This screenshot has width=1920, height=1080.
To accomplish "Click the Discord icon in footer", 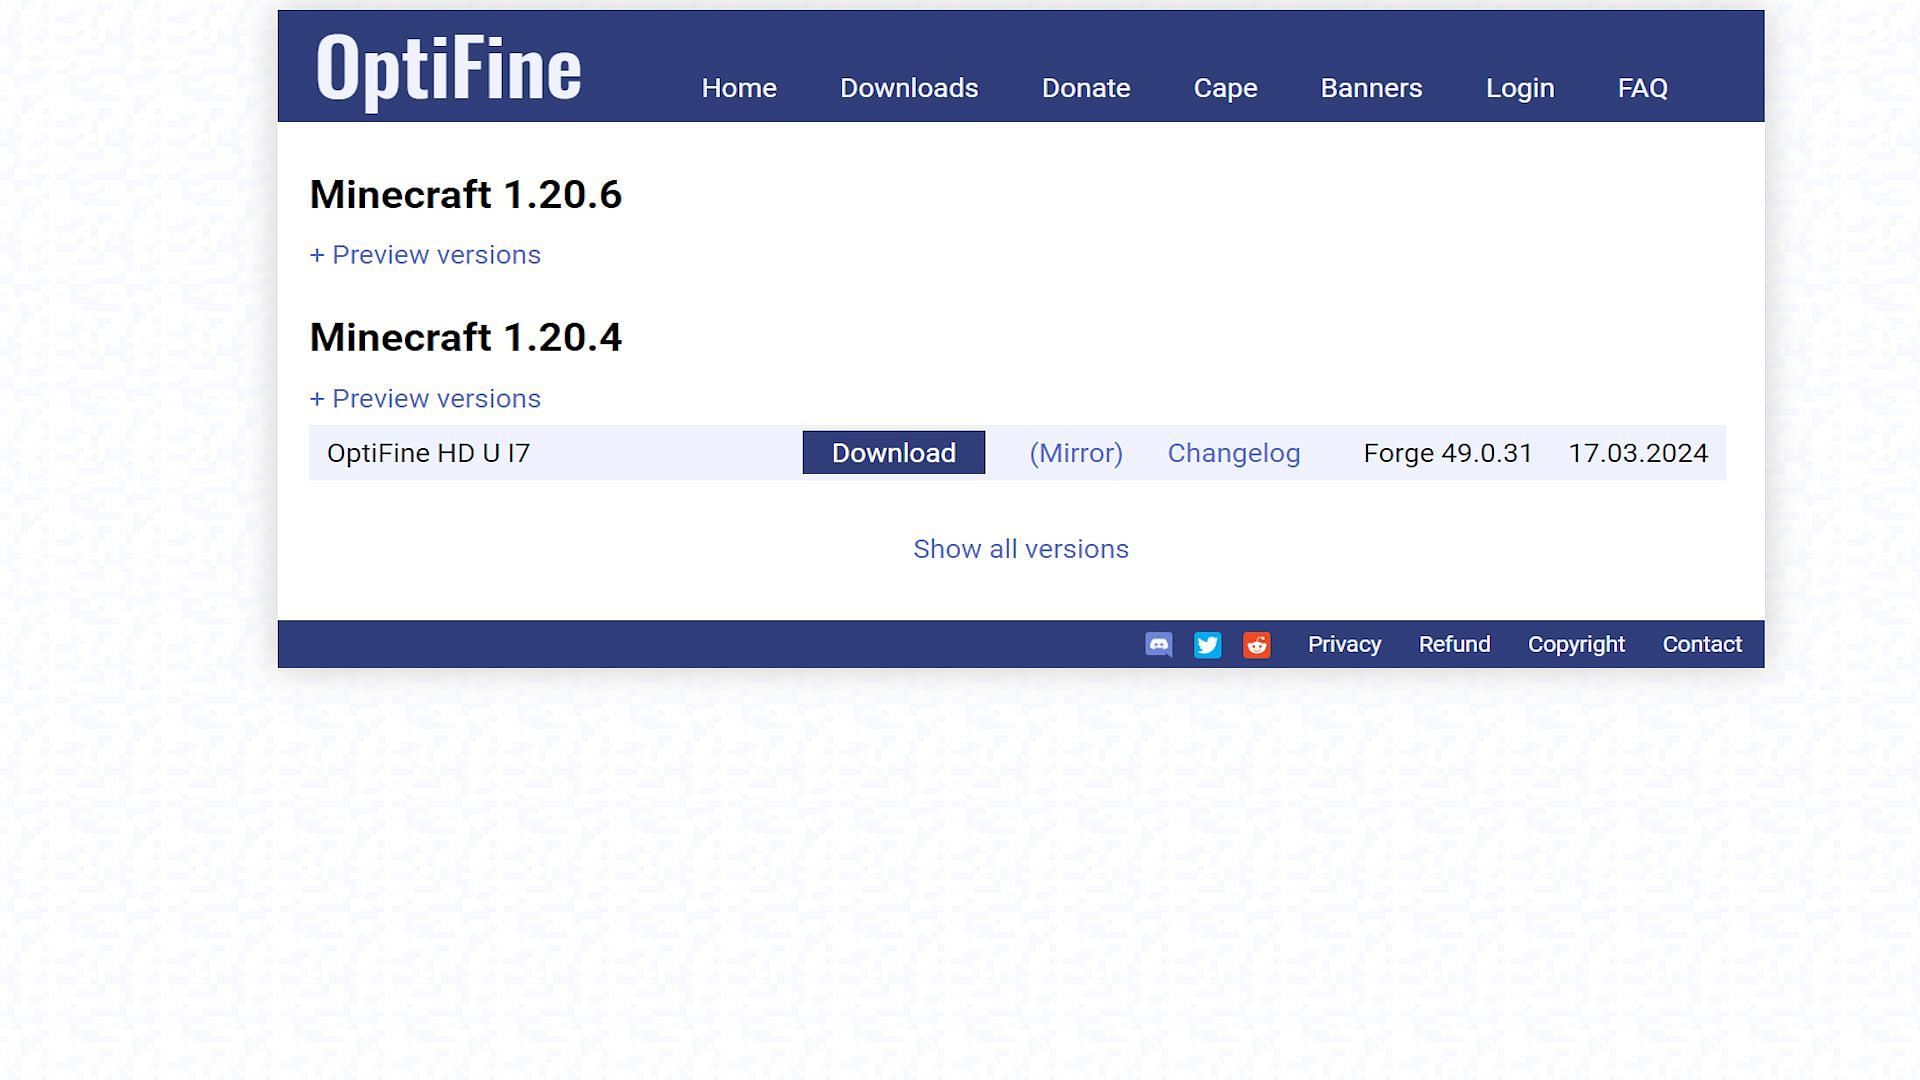I will click(x=1158, y=645).
